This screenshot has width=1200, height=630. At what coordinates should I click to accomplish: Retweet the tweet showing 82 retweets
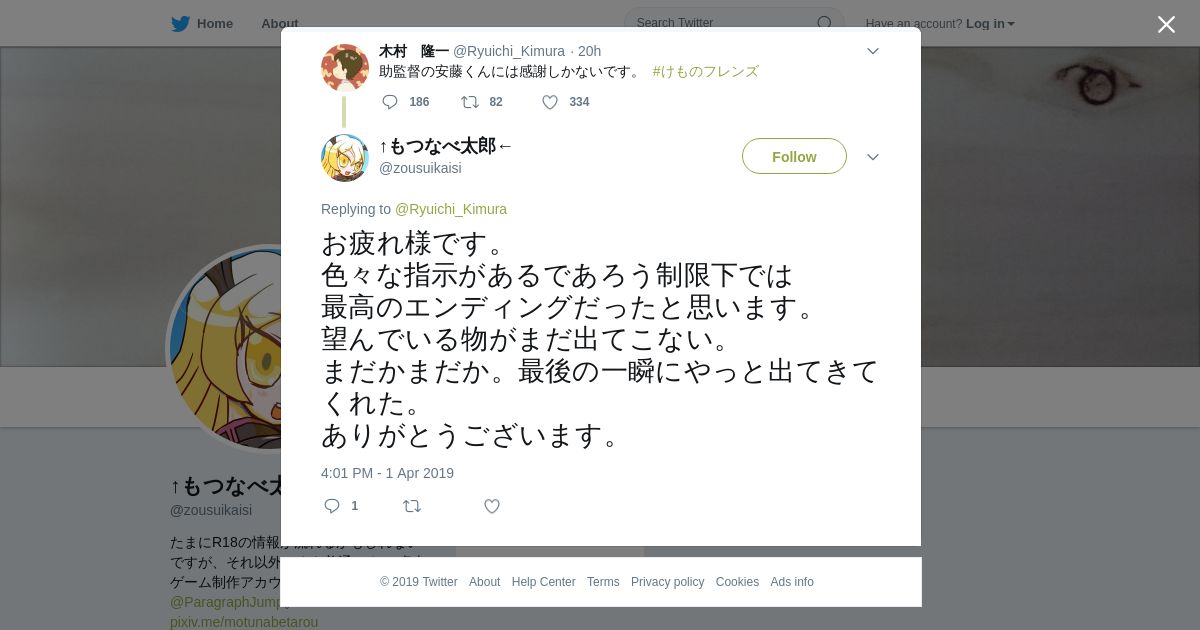[469, 102]
